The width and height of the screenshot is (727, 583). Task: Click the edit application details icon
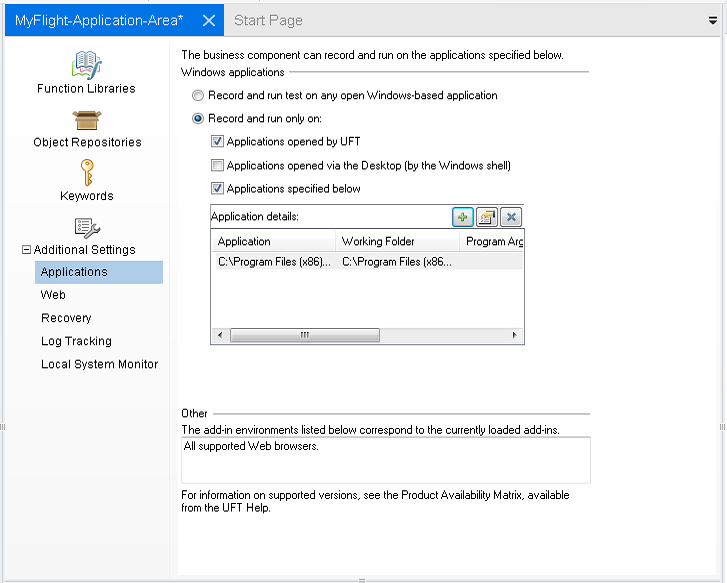(x=487, y=217)
